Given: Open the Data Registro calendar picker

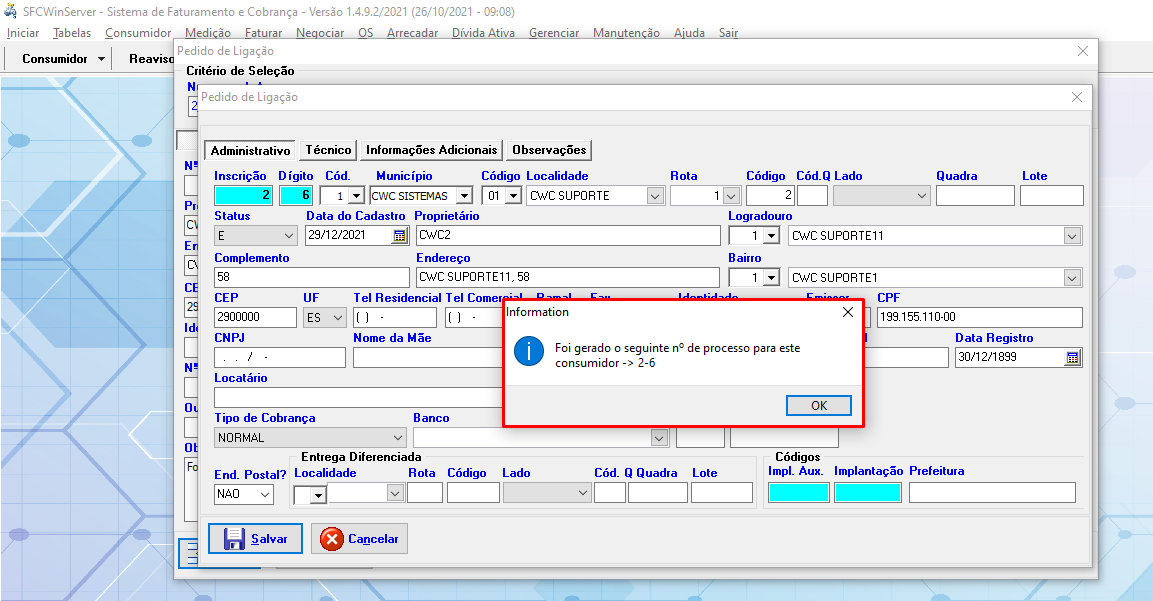Looking at the screenshot, I should coord(1073,358).
